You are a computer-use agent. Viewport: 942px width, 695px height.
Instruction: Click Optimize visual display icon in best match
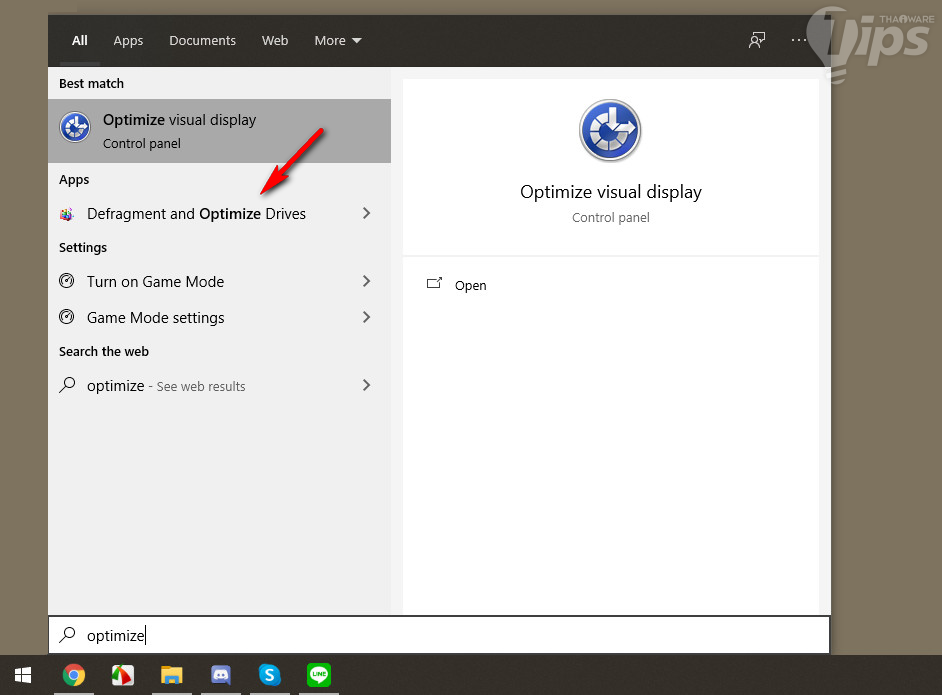pos(75,127)
